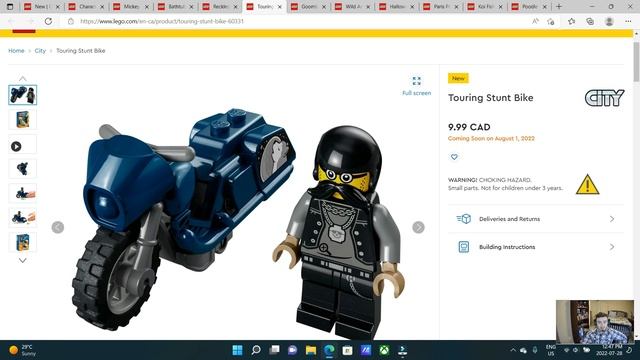Open the Full screen image view
Image resolution: width=640 pixels, height=360 pixels.
[416, 86]
